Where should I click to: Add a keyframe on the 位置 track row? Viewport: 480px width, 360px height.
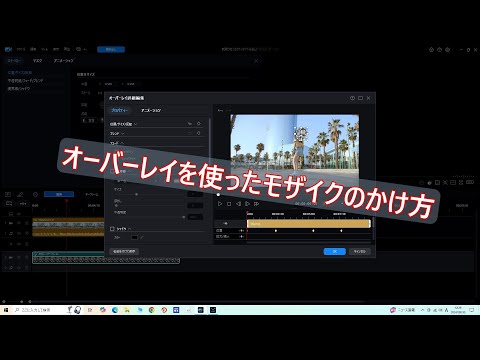[x=241, y=230]
